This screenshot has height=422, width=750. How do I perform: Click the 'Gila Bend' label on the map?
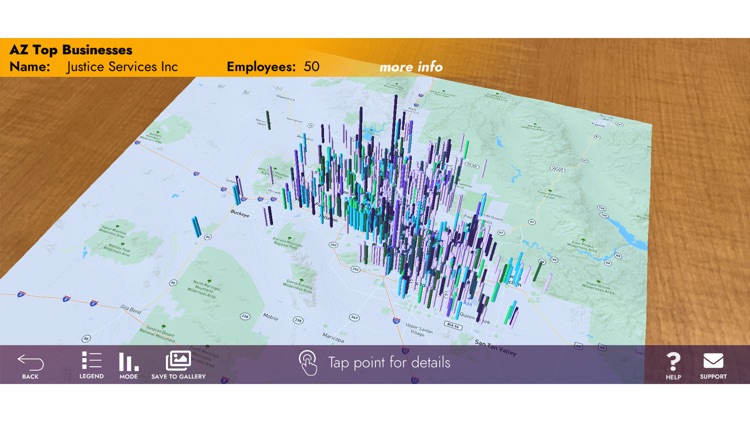(x=131, y=309)
